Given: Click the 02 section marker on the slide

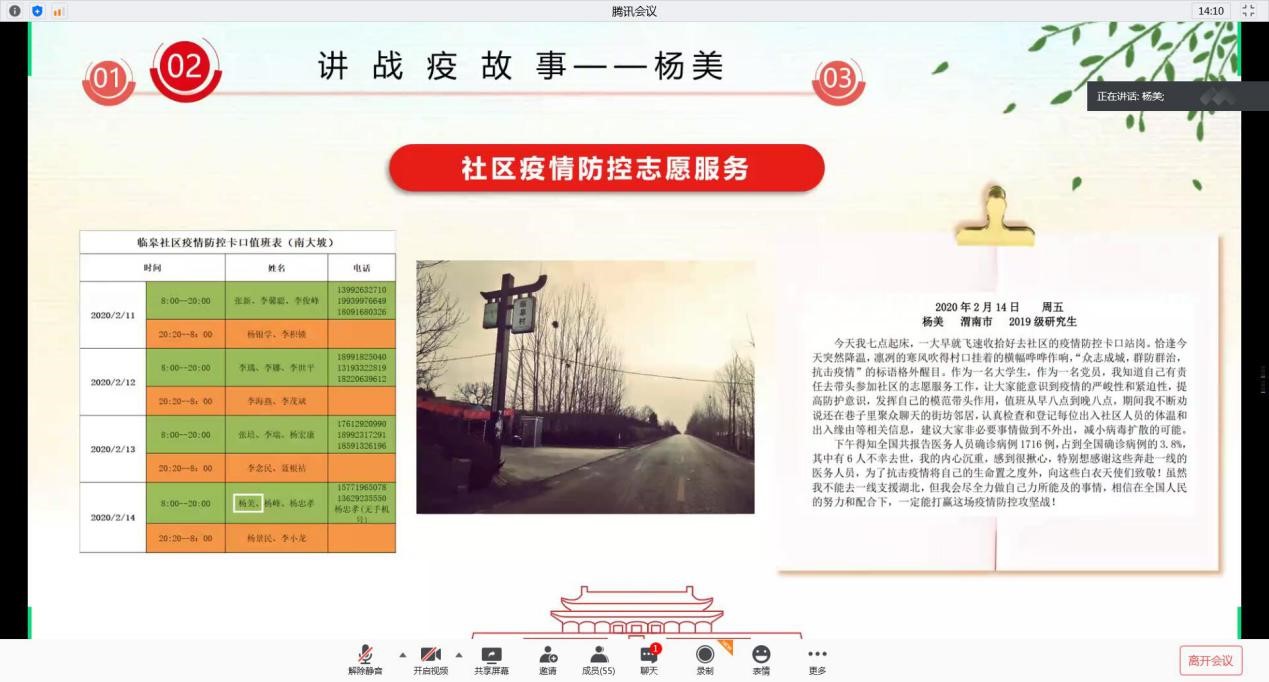Looking at the screenshot, I should (185, 69).
